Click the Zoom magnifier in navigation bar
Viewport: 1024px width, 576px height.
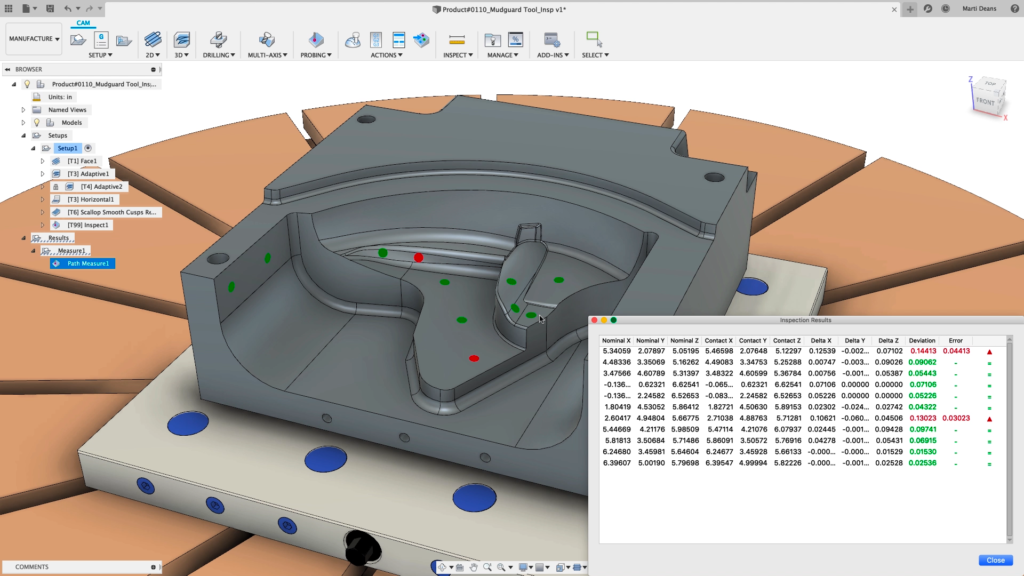[489, 567]
